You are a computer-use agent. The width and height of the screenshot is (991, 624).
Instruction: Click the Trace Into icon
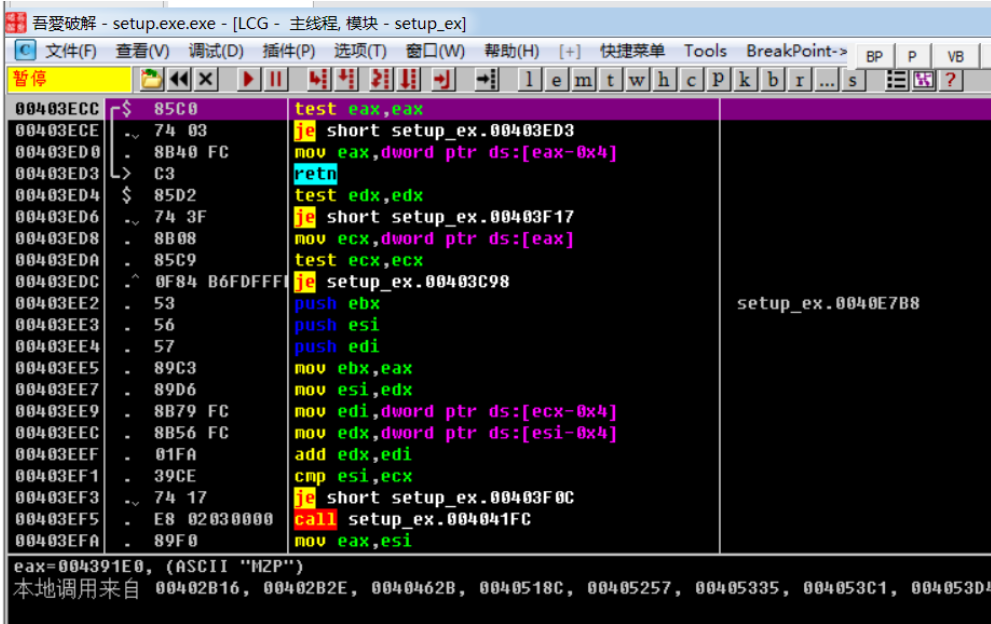380,80
